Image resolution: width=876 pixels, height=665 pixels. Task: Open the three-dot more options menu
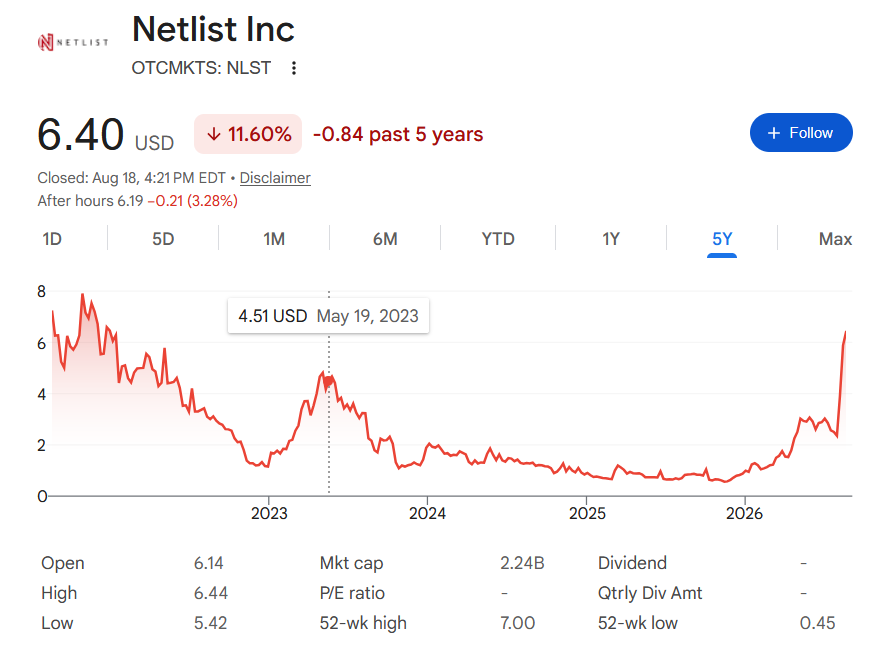coord(294,68)
